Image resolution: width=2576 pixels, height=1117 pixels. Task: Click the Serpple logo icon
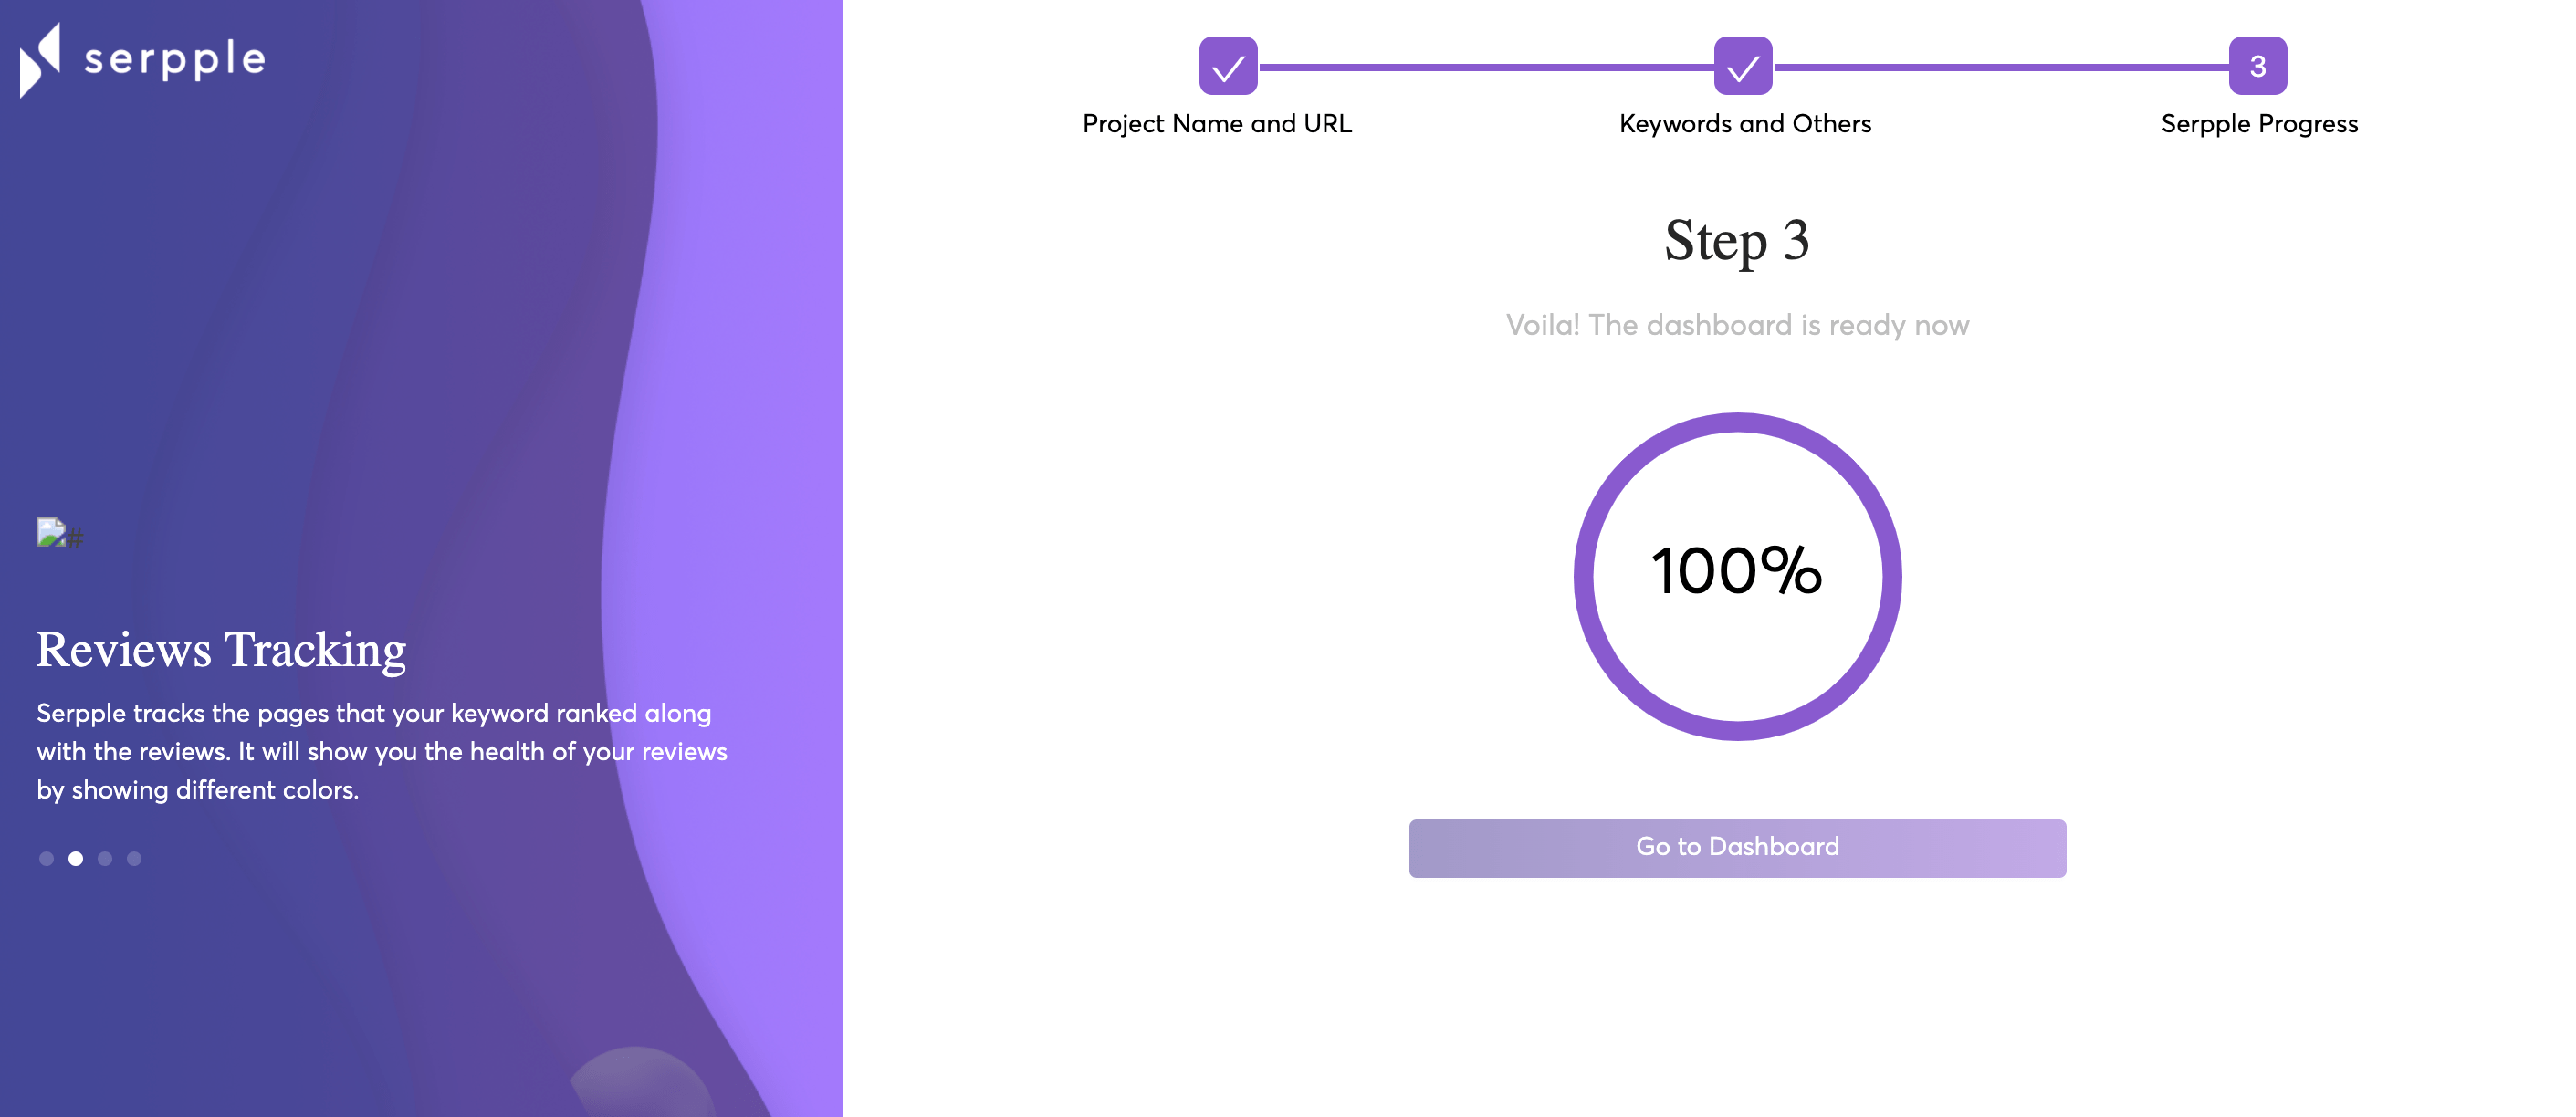(40, 60)
